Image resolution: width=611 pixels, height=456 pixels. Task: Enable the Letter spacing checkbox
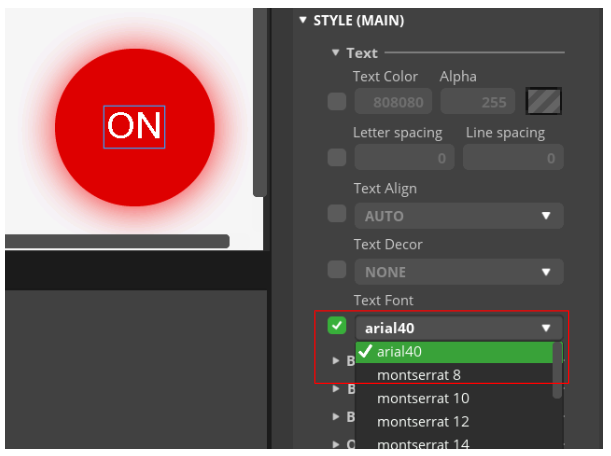(337, 158)
